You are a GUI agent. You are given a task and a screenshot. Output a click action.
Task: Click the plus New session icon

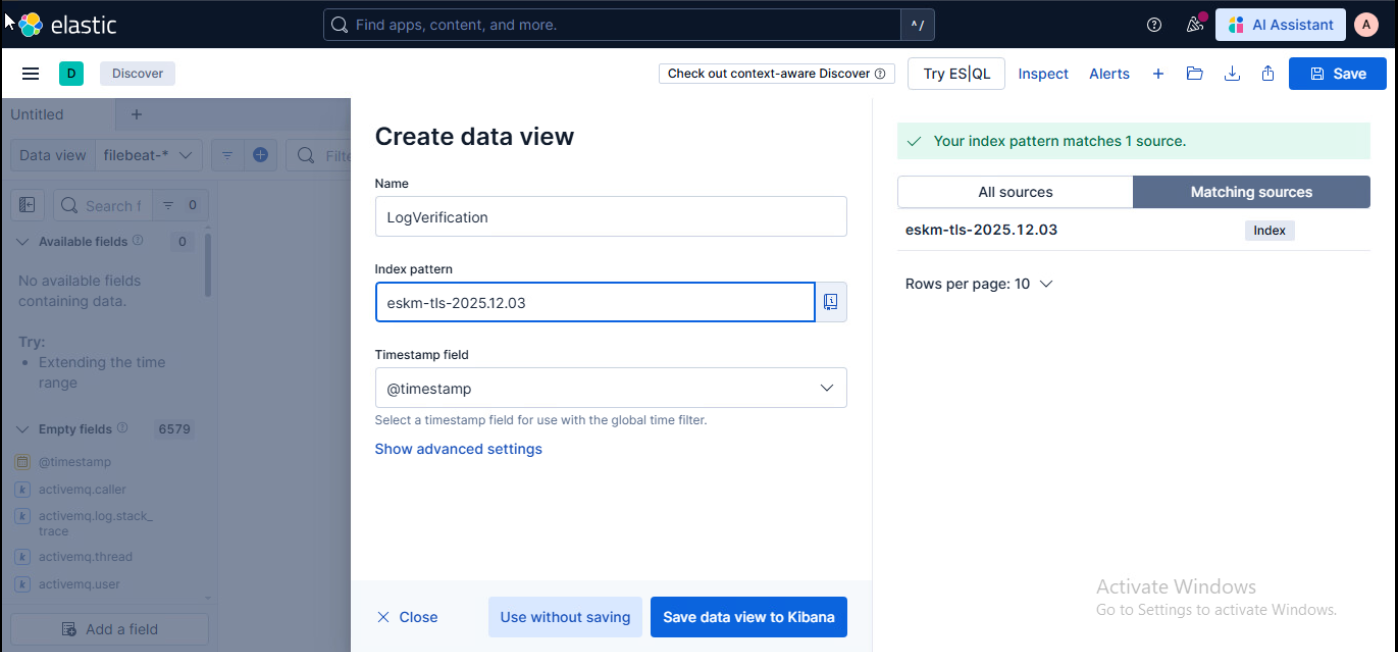1158,73
